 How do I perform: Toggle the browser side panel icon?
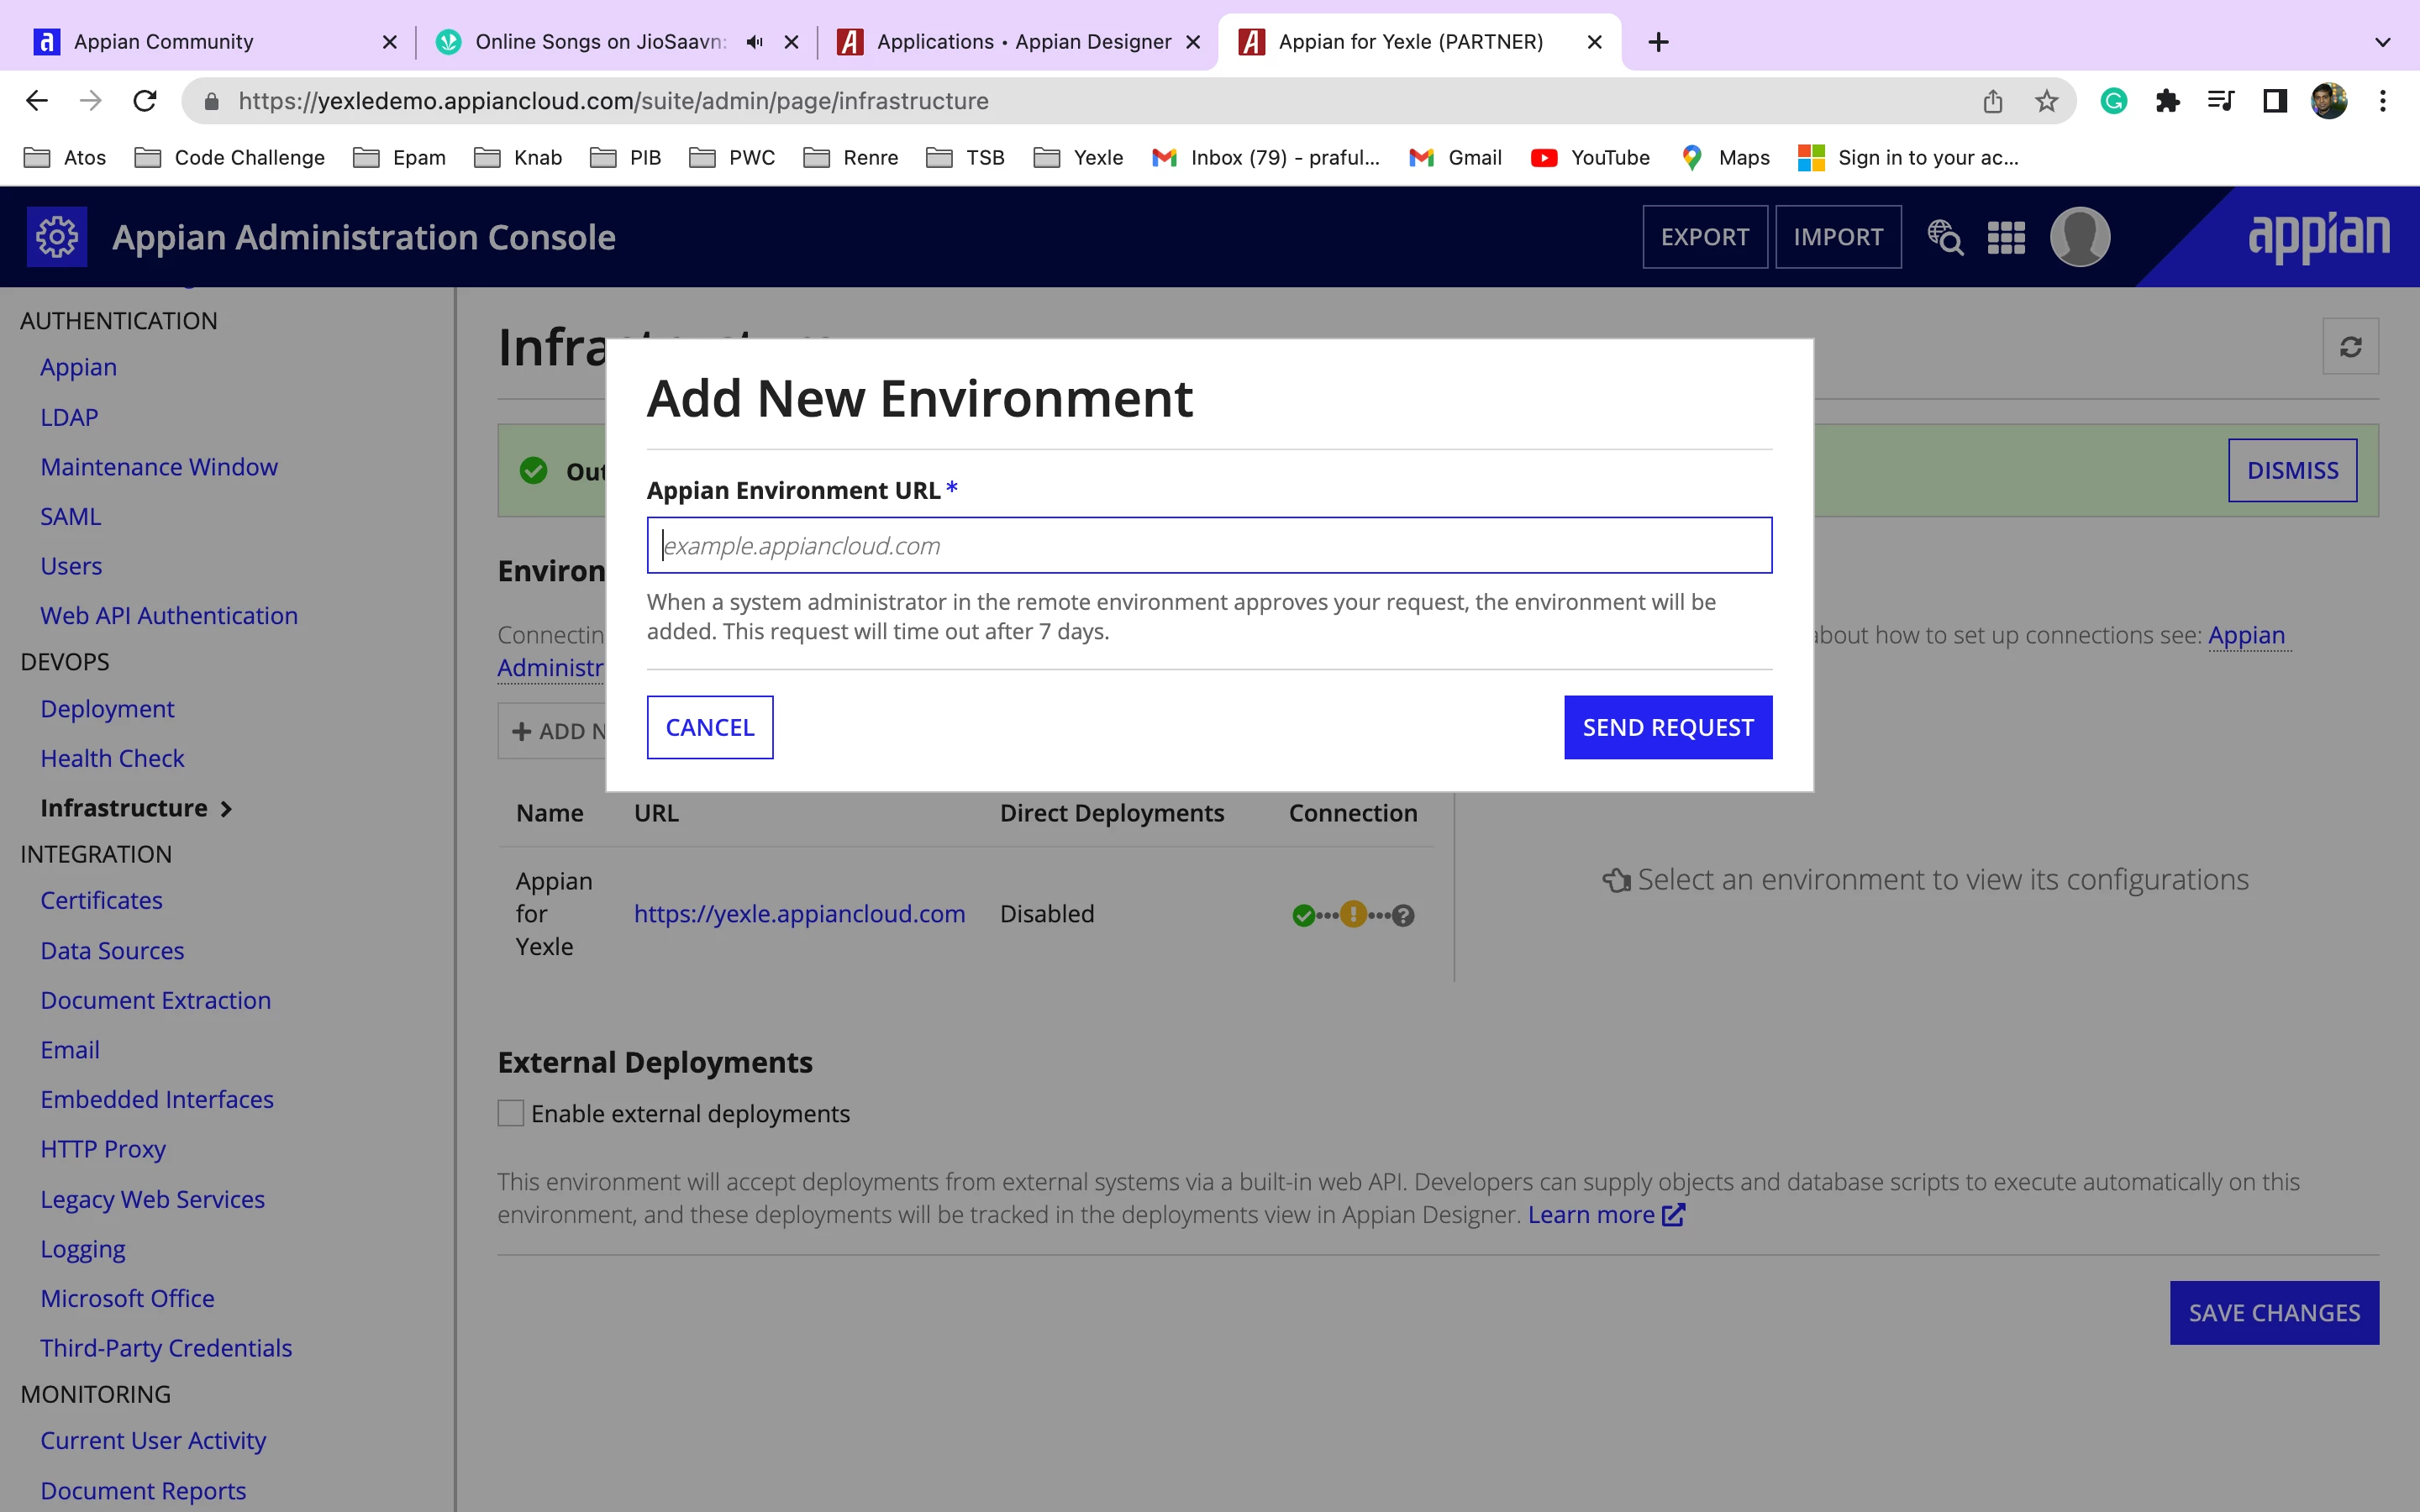coord(2275,101)
